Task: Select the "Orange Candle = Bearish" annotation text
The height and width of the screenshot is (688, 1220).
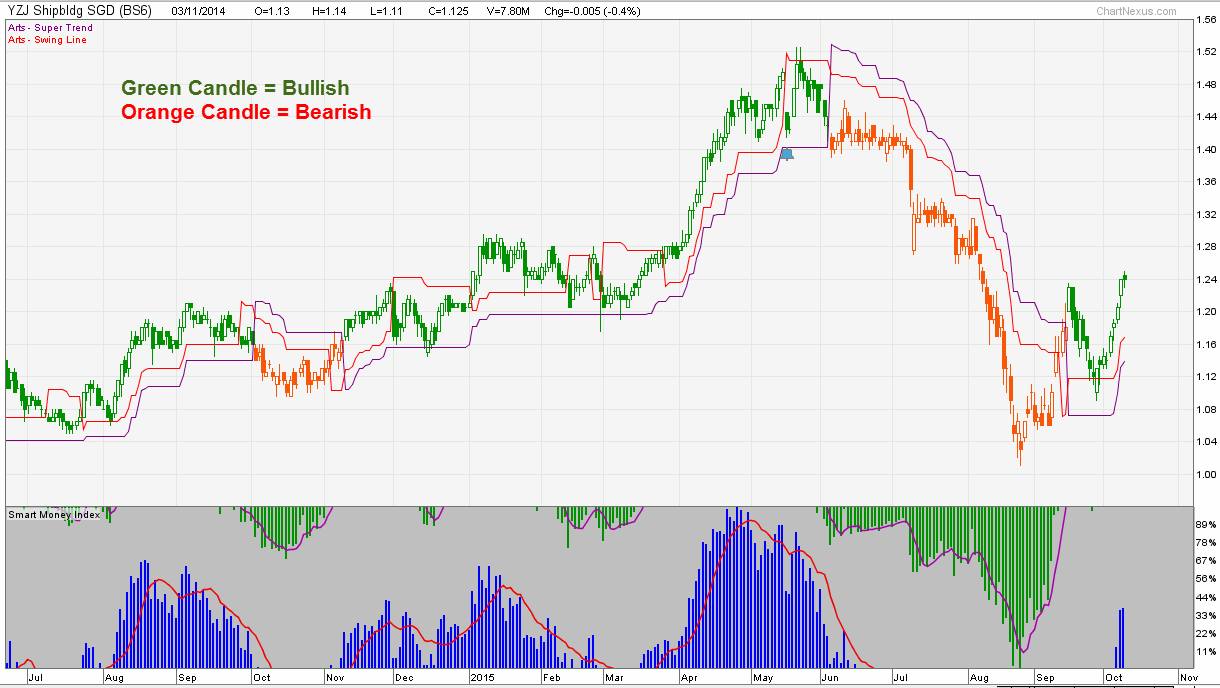Action: (244, 112)
